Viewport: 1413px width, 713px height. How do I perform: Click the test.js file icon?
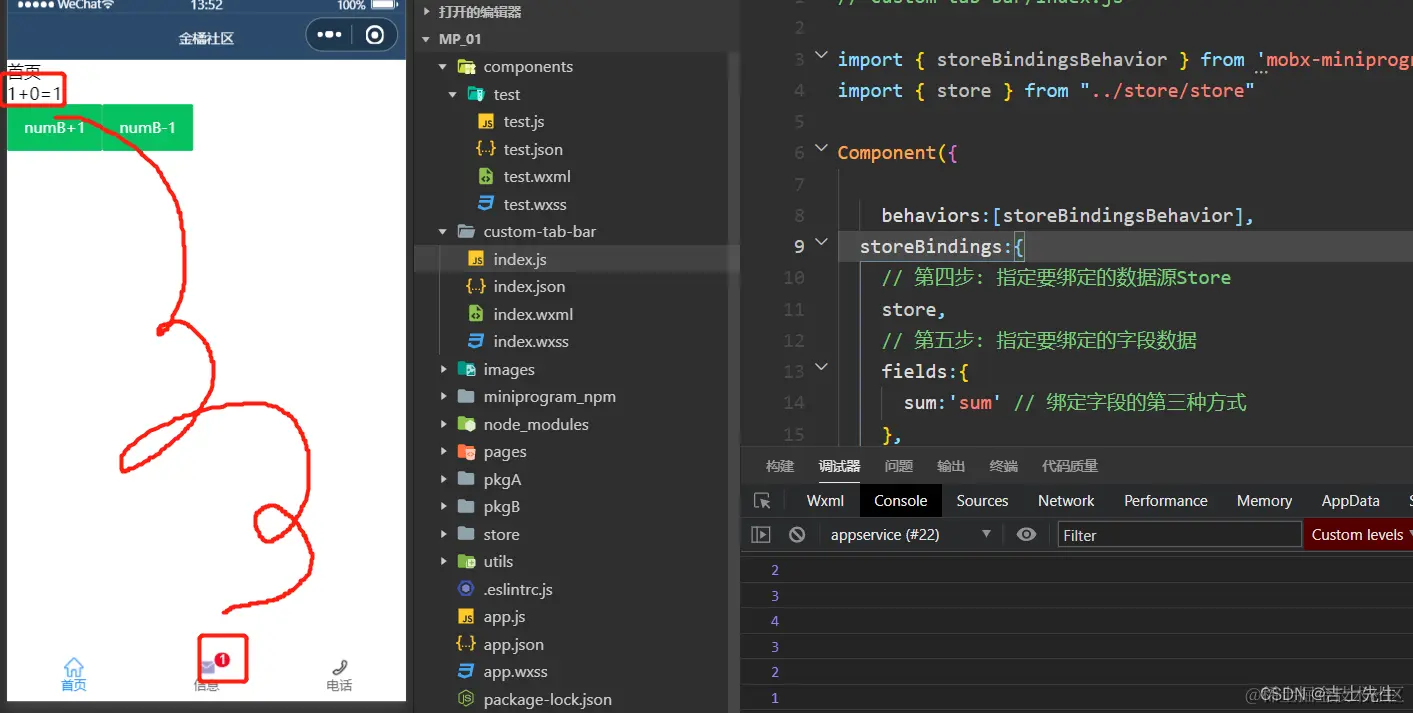[486, 122]
